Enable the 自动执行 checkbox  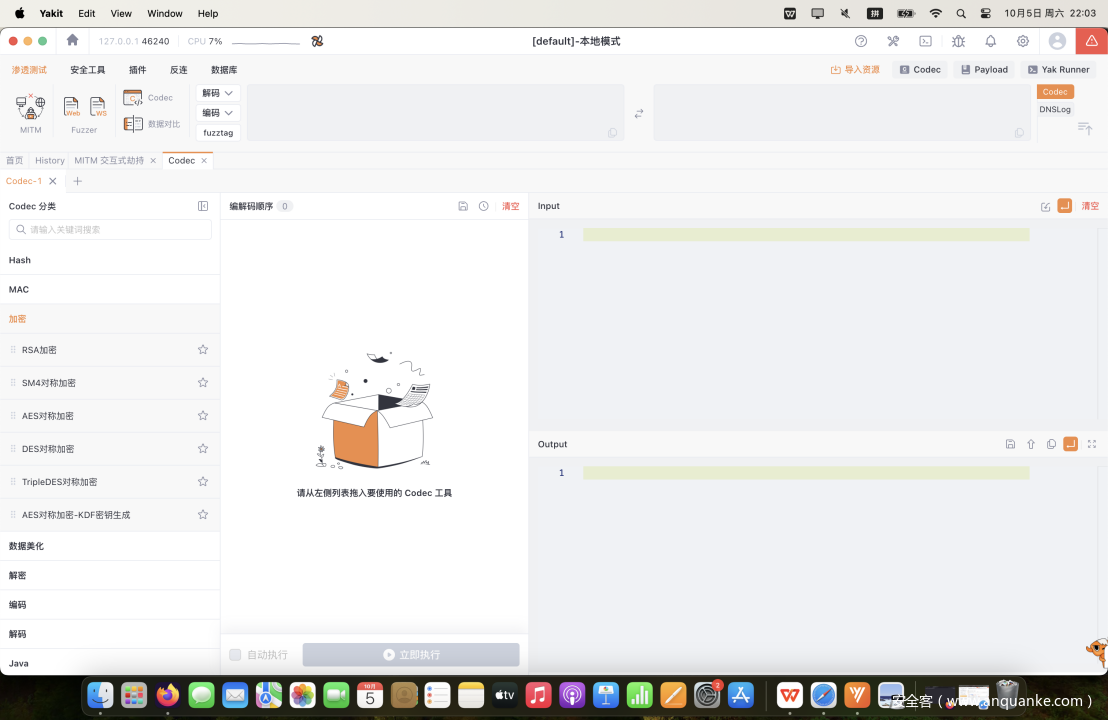pyautogui.click(x=235, y=655)
